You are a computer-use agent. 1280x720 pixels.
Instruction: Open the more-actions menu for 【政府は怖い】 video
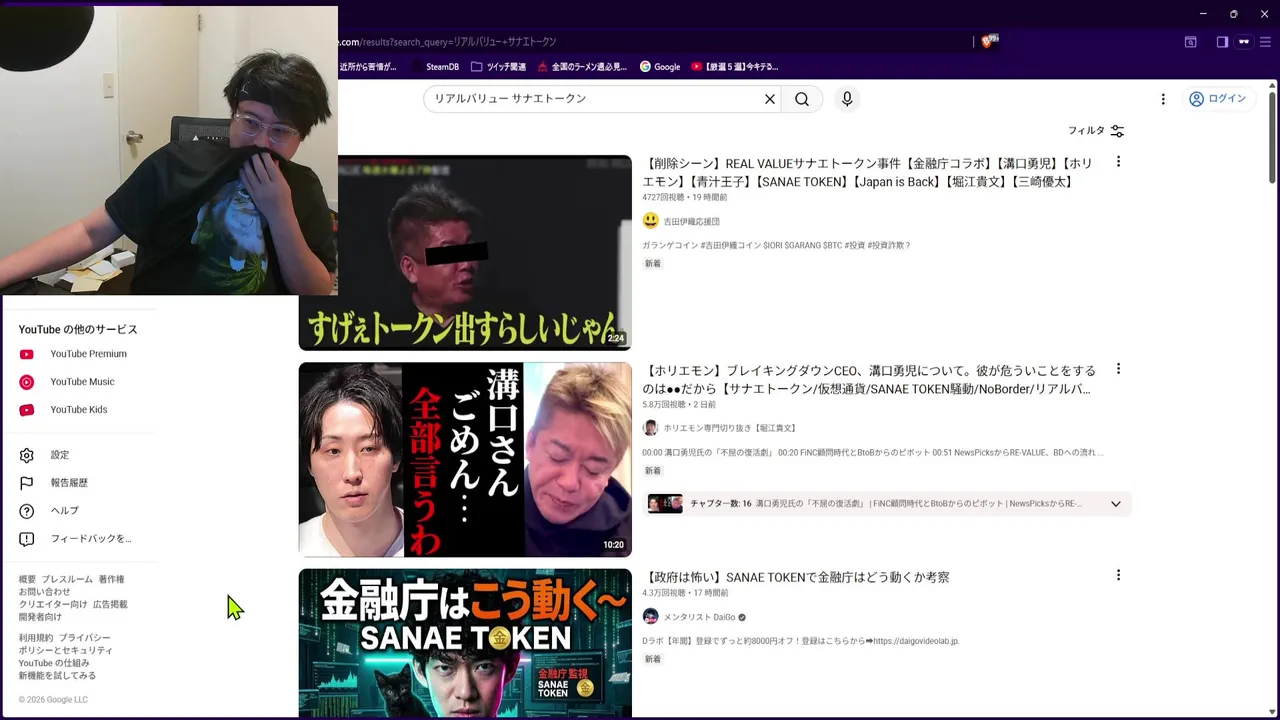1118,575
